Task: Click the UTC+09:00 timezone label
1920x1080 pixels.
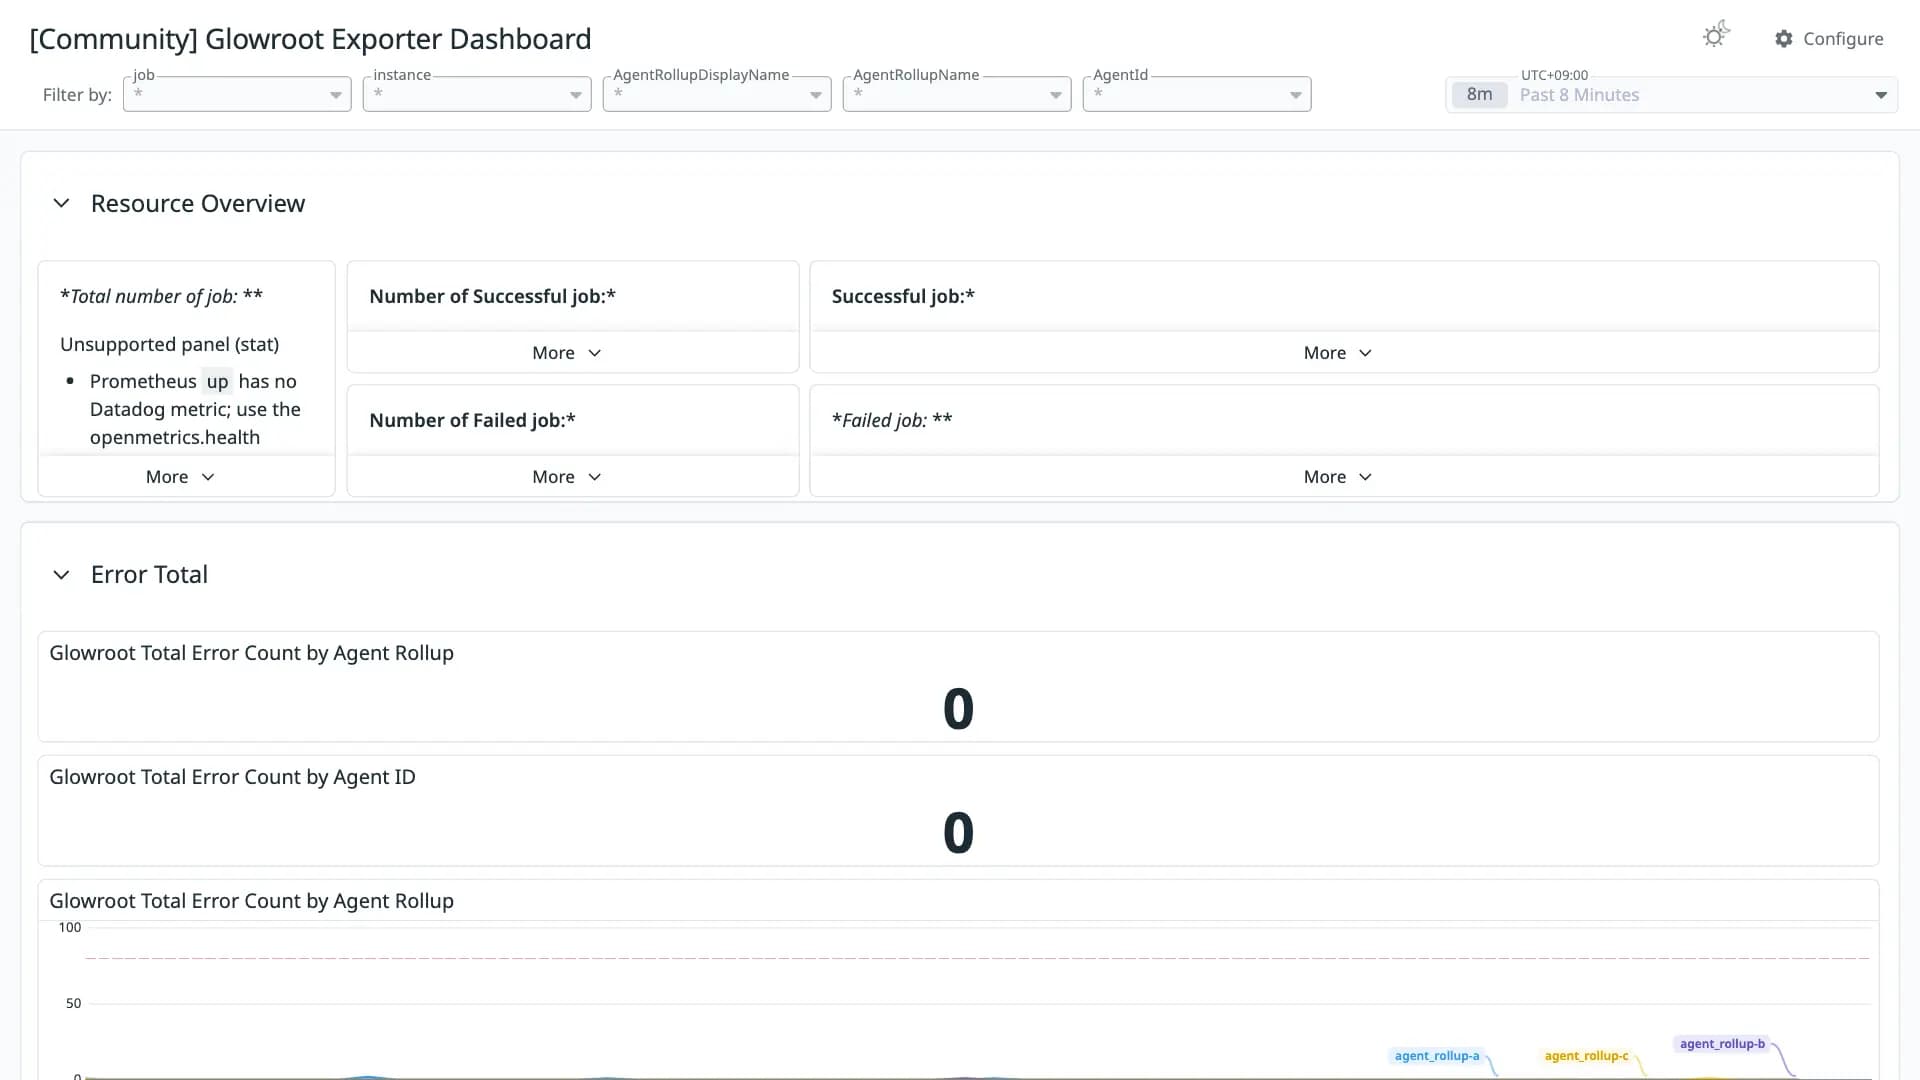Action: tap(1554, 75)
